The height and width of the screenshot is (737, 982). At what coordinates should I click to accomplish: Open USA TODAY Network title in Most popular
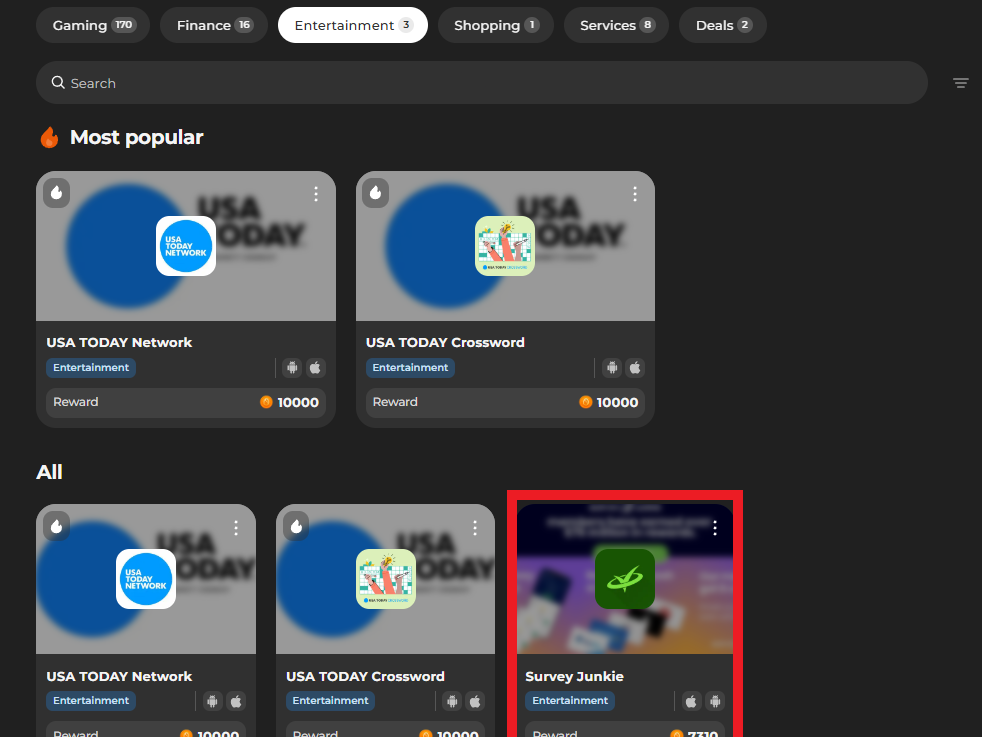119,343
